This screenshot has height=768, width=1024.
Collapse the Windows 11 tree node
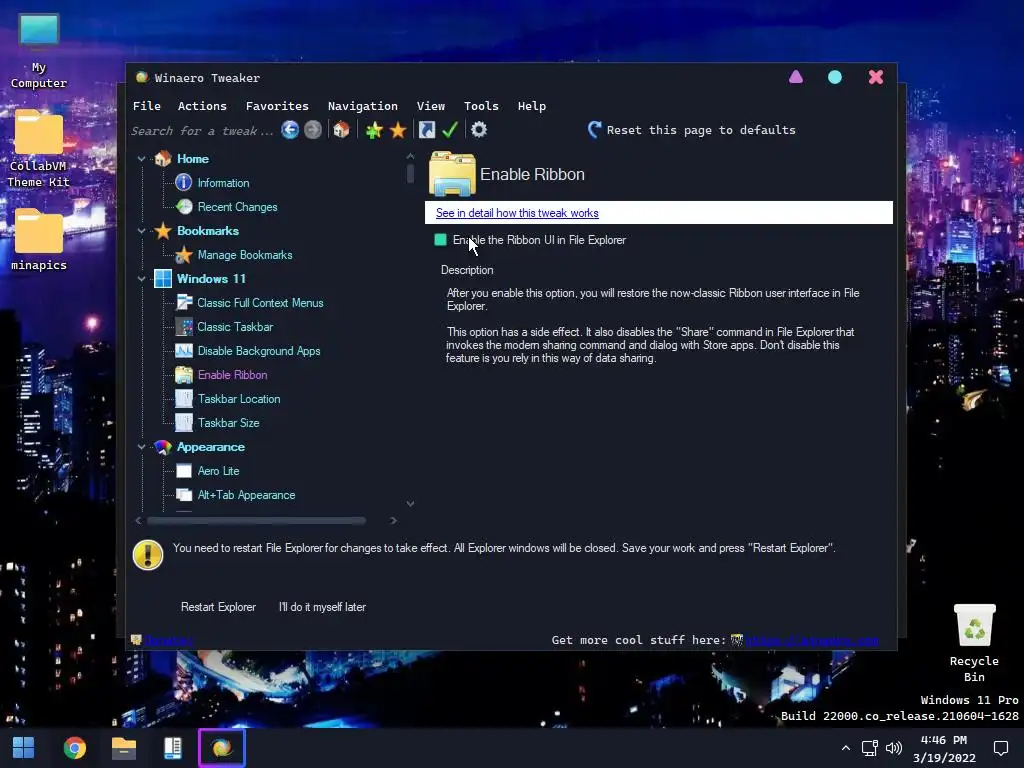pos(141,279)
